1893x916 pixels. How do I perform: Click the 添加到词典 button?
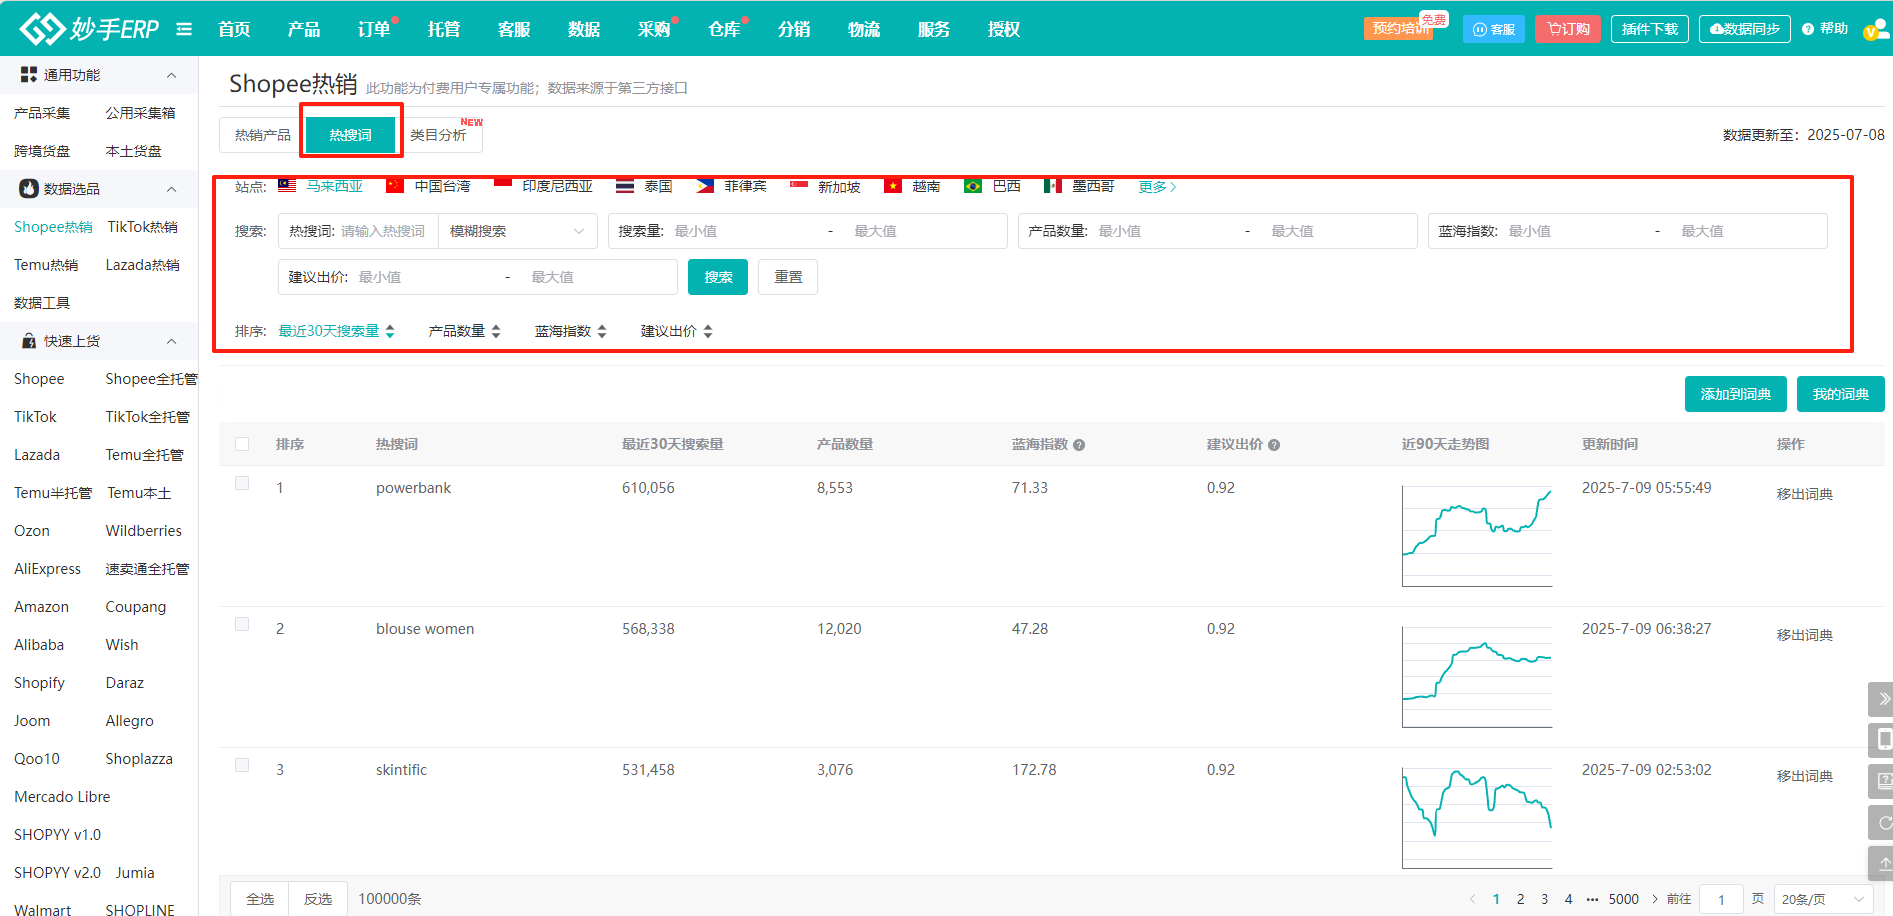tap(1736, 394)
